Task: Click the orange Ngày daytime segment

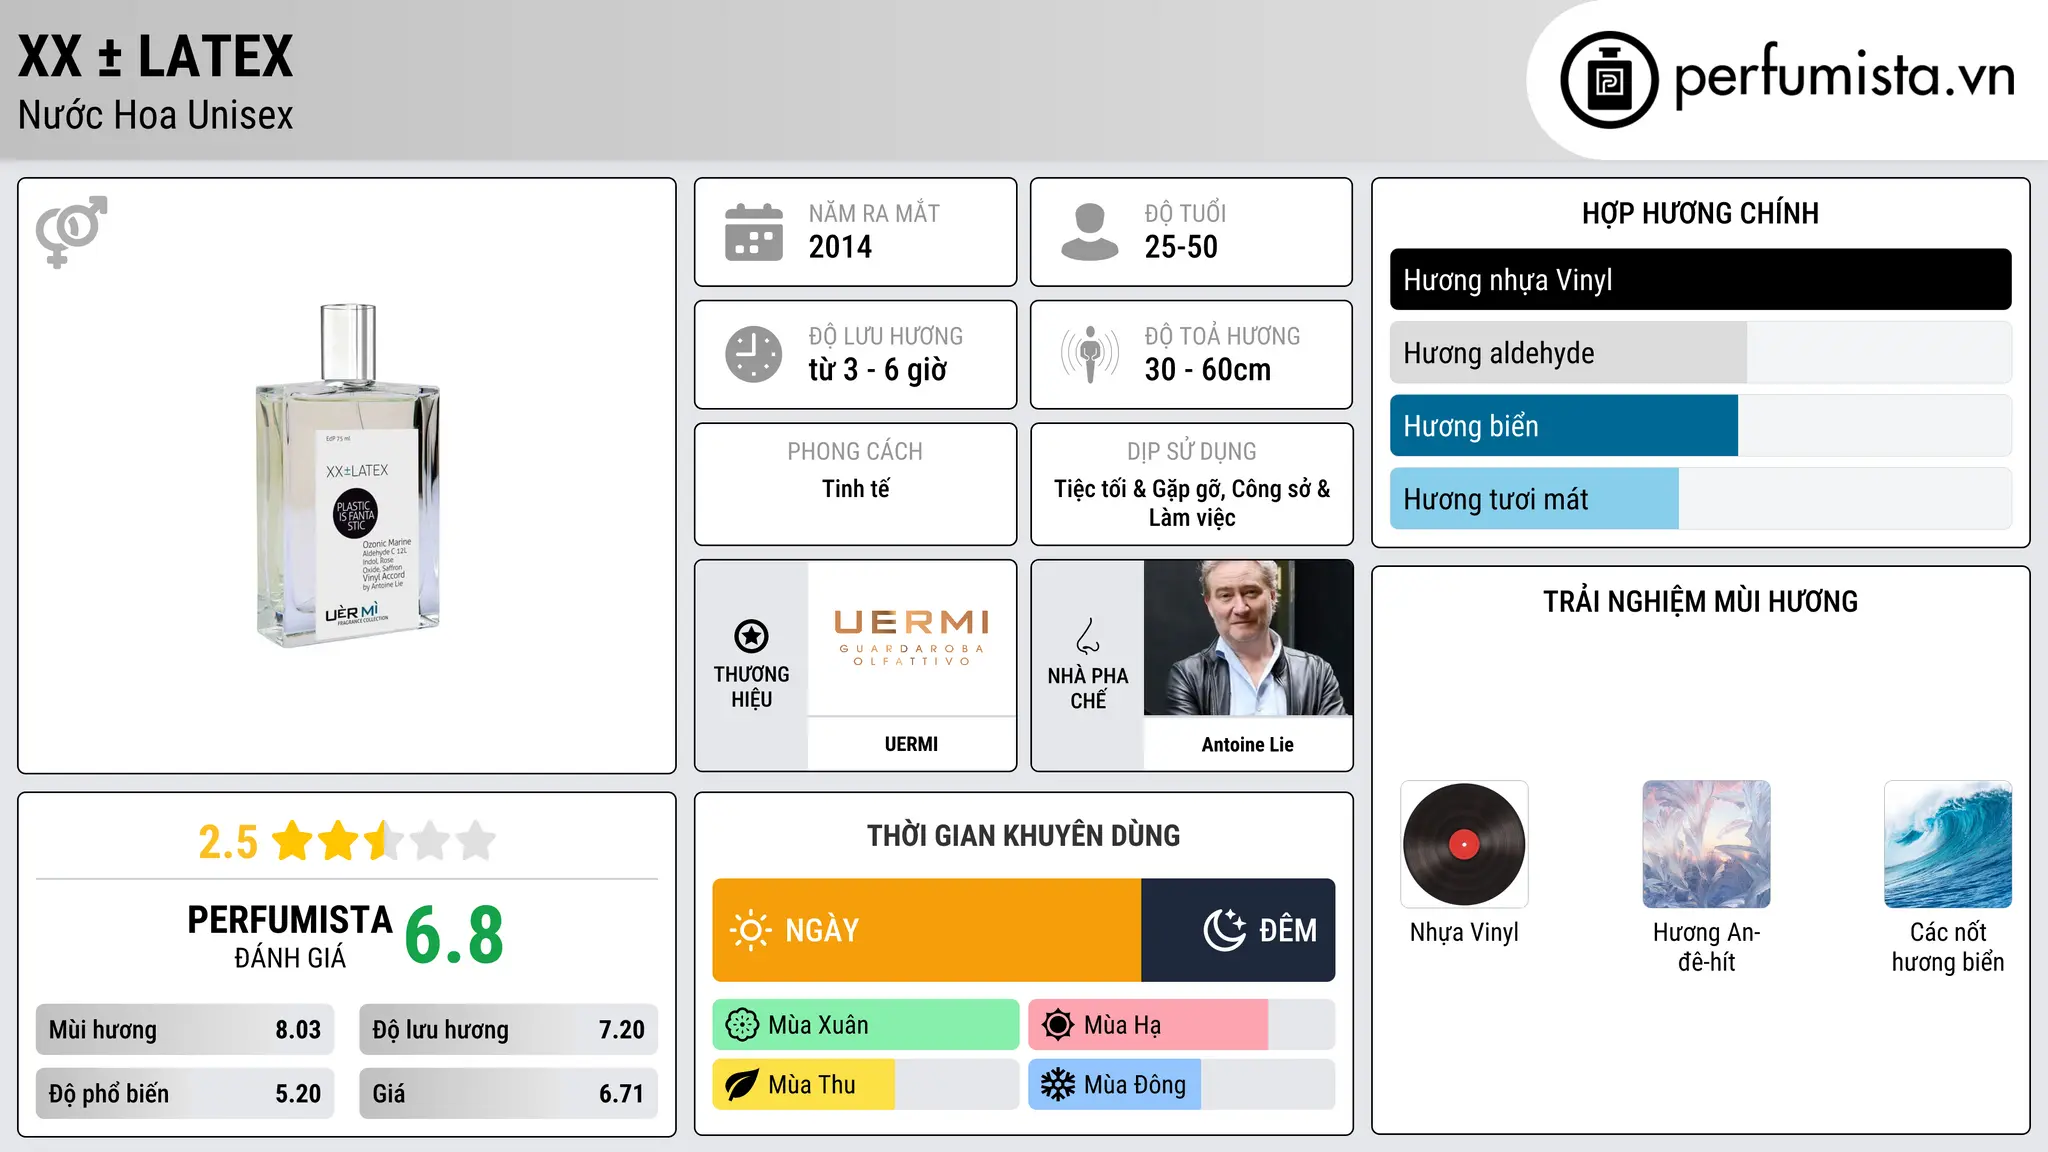Action: pyautogui.click(x=927, y=930)
